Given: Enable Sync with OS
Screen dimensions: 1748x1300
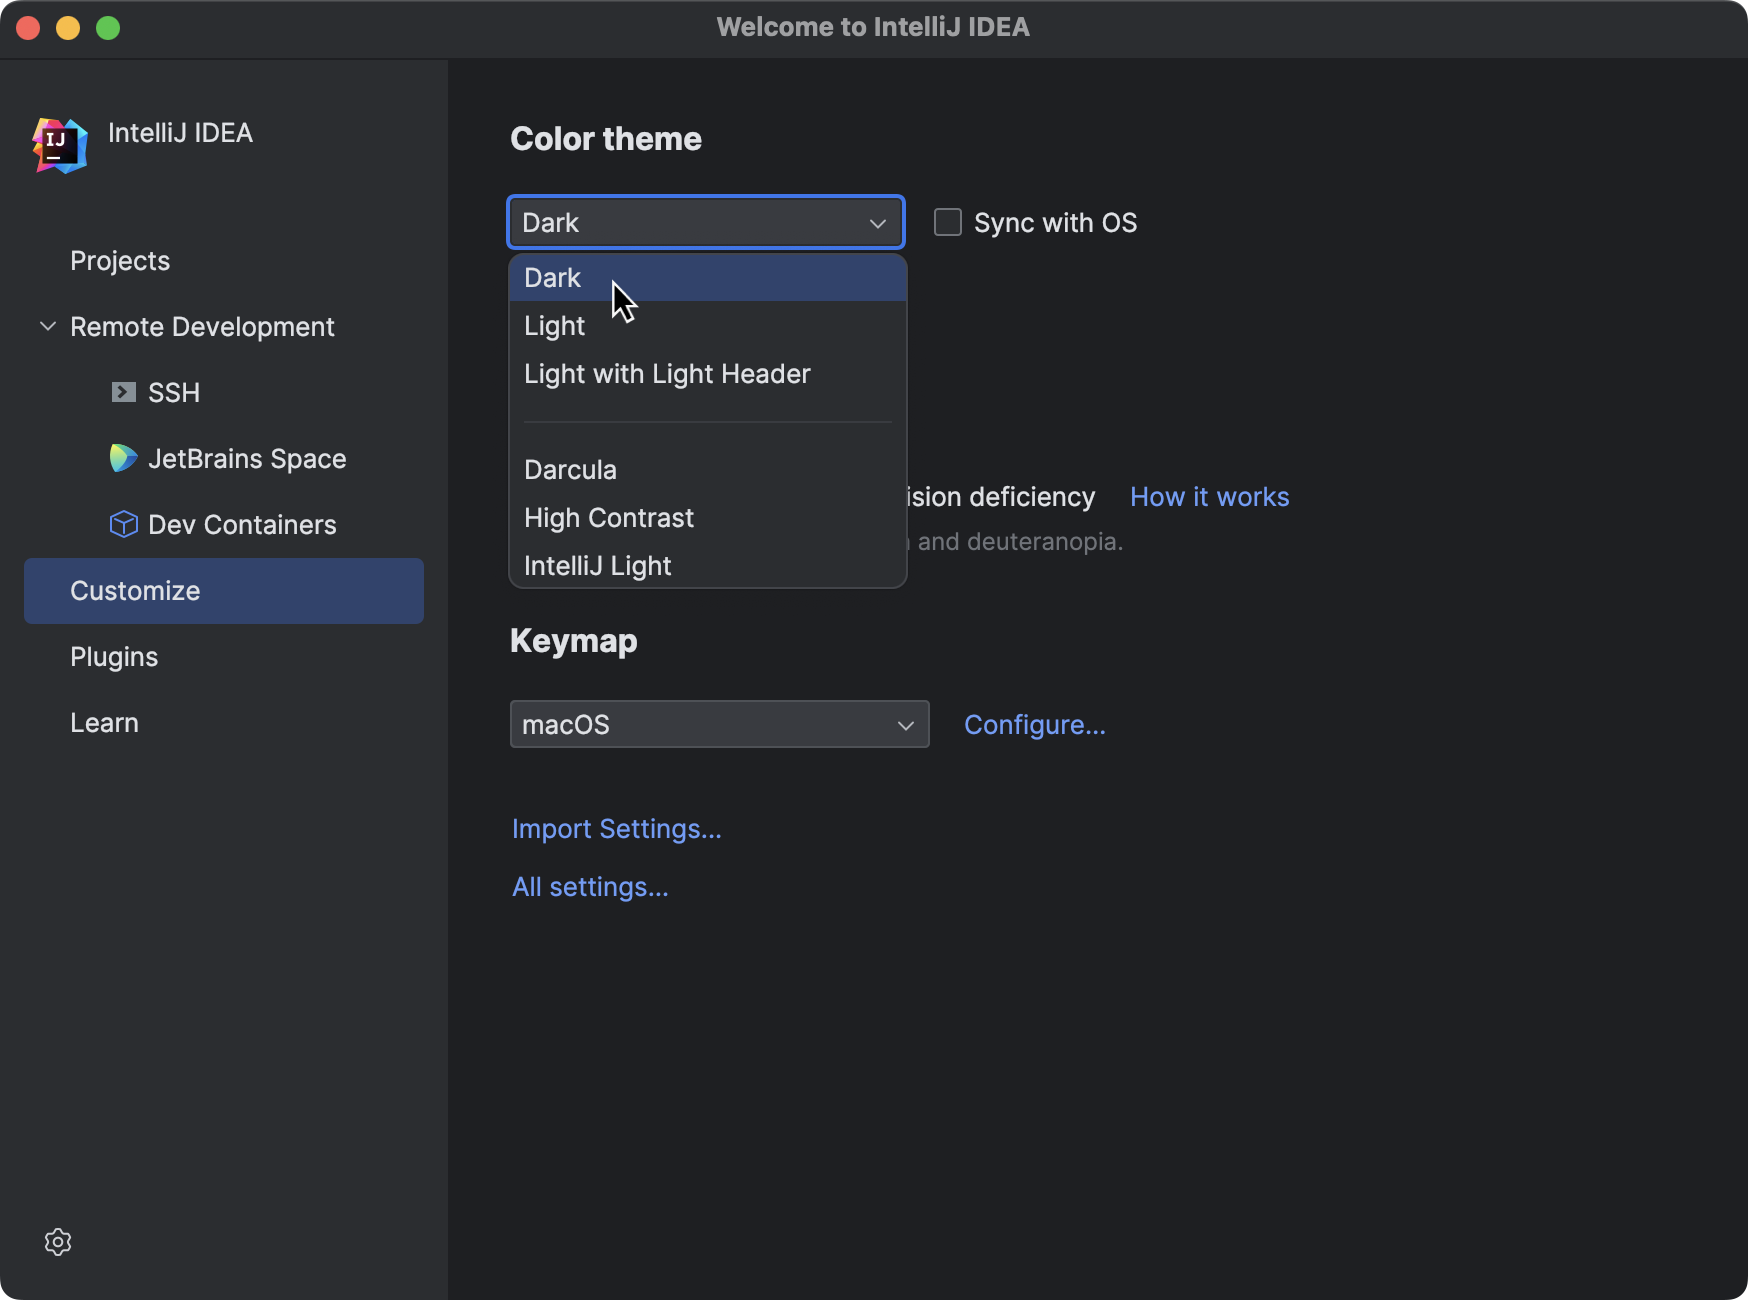Looking at the screenshot, I should pyautogui.click(x=947, y=222).
